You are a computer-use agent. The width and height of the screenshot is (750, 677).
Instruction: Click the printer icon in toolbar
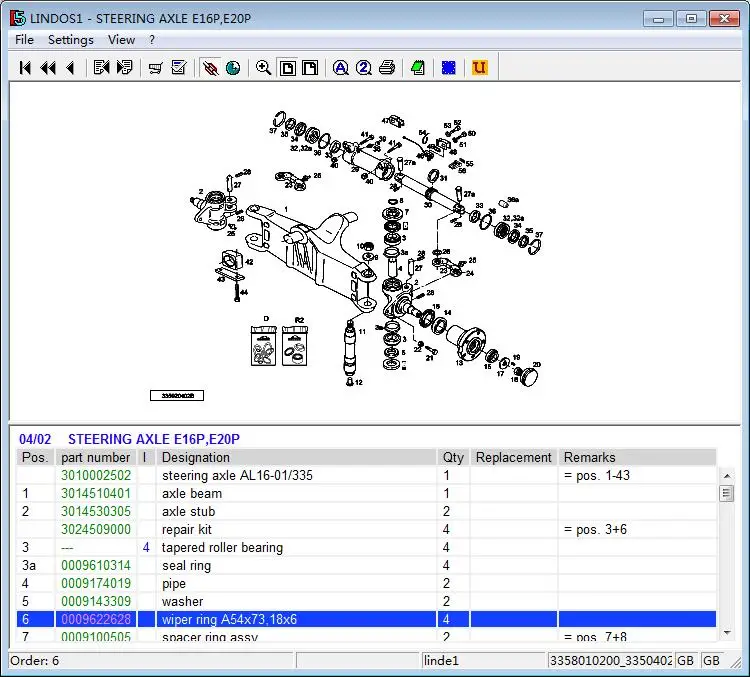(x=387, y=68)
